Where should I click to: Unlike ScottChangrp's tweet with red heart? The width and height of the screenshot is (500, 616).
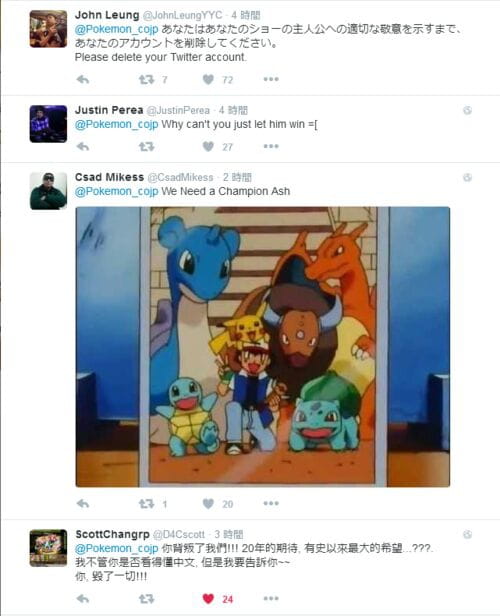tap(208, 599)
